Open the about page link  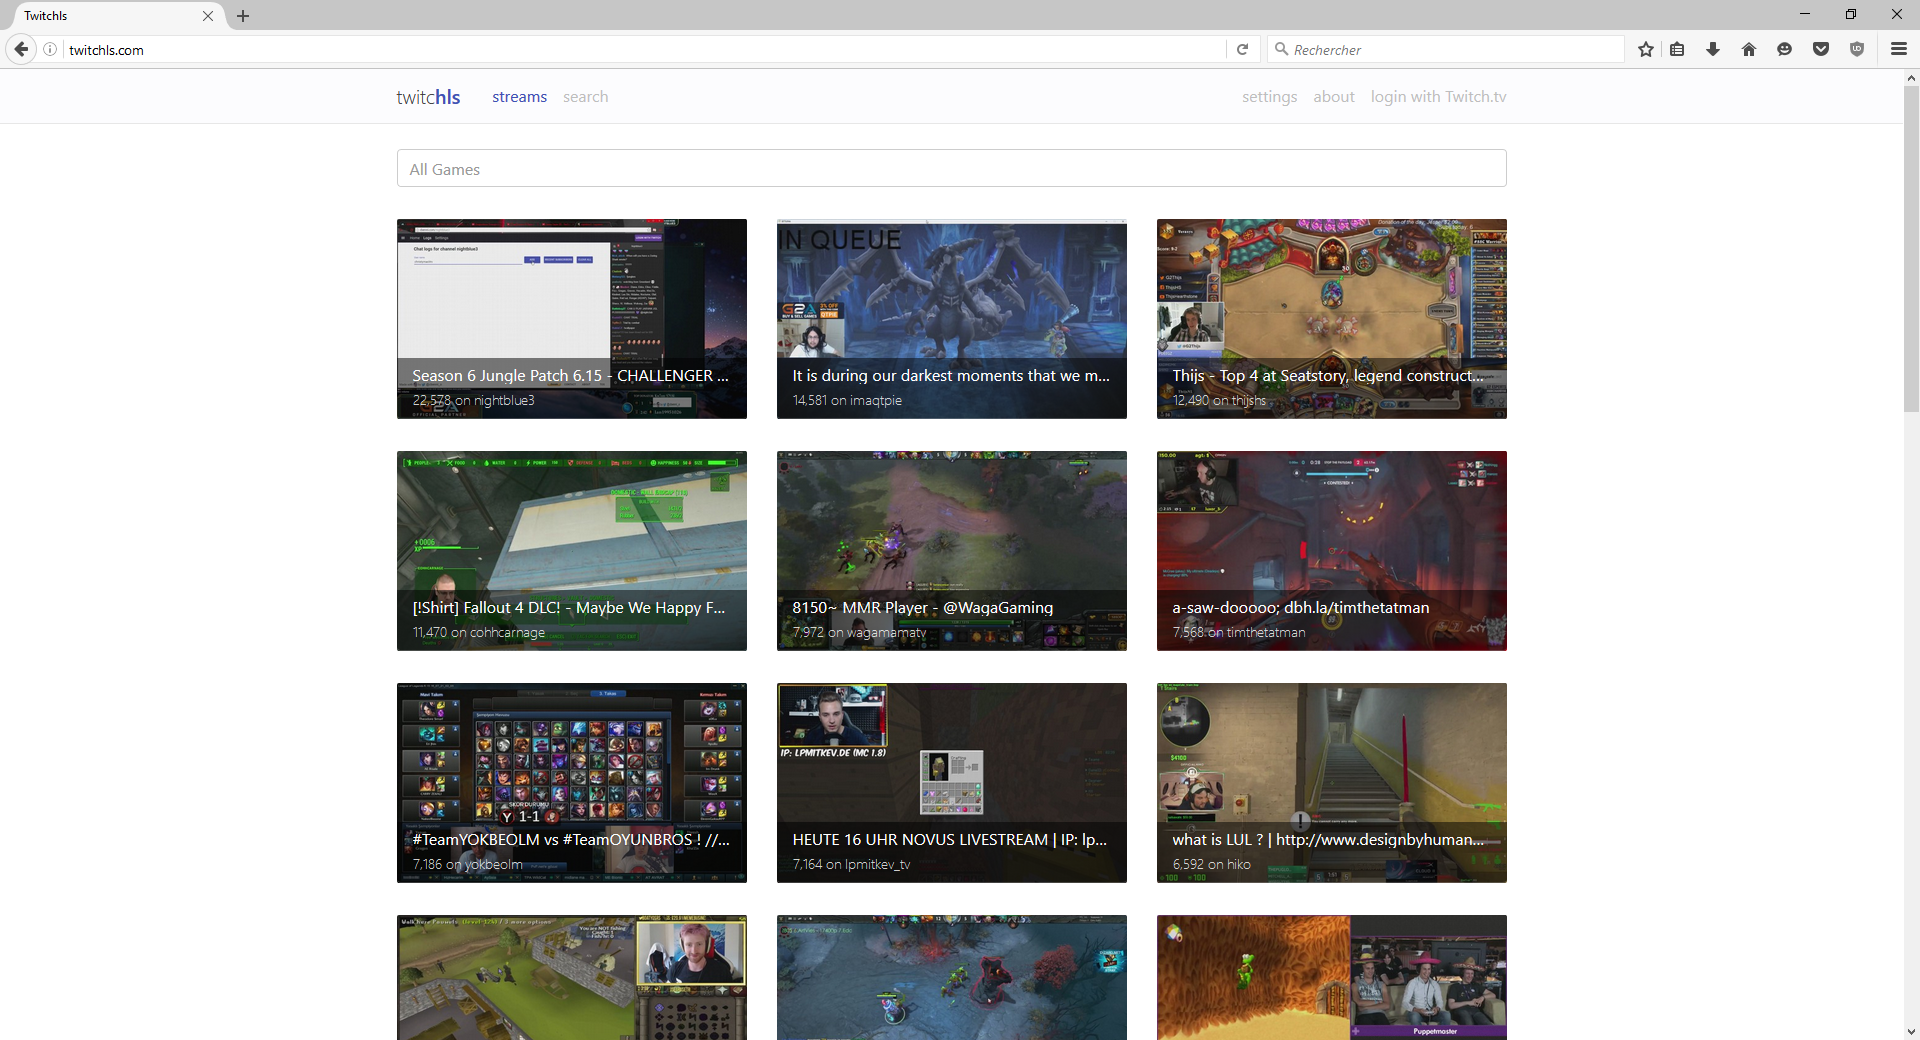tap(1334, 97)
